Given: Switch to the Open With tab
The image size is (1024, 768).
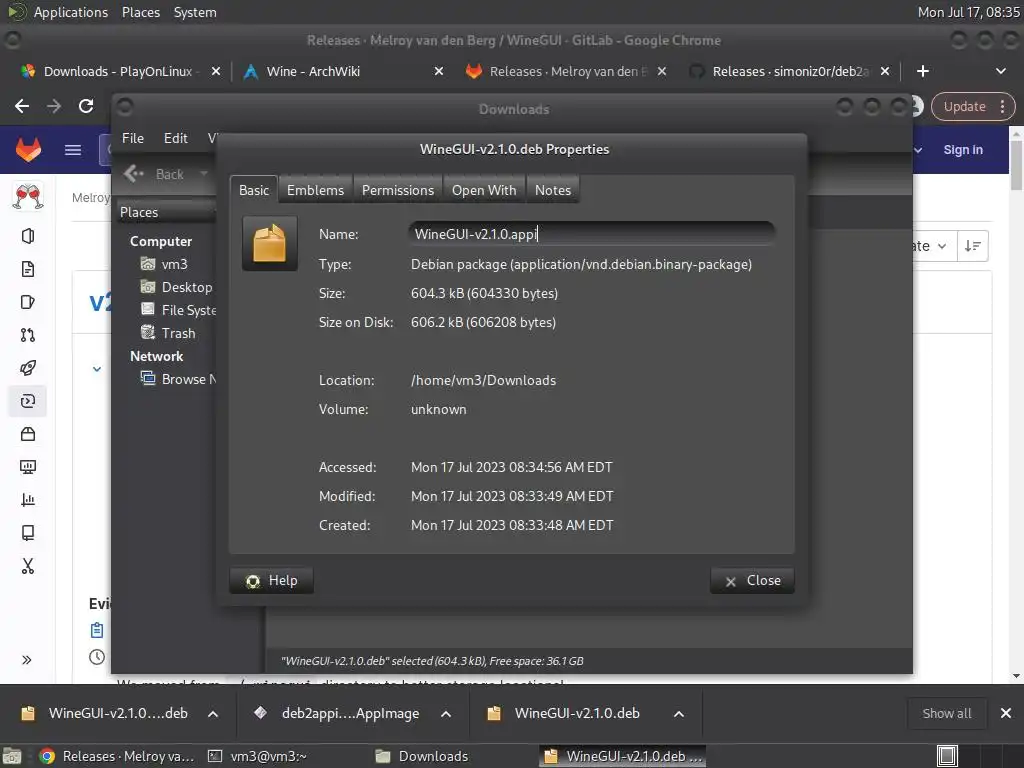Looking at the screenshot, I should coord(484,190).
